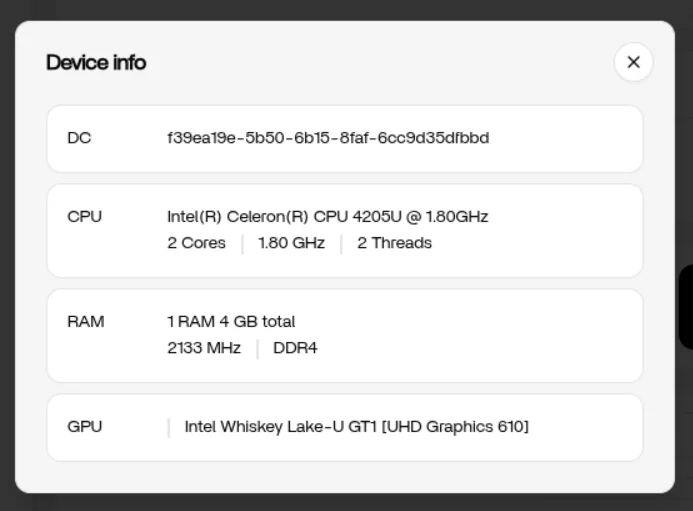Click the 2133 MHz memory speed
Screen dimensions: 693x511
(x=204, y=348)
